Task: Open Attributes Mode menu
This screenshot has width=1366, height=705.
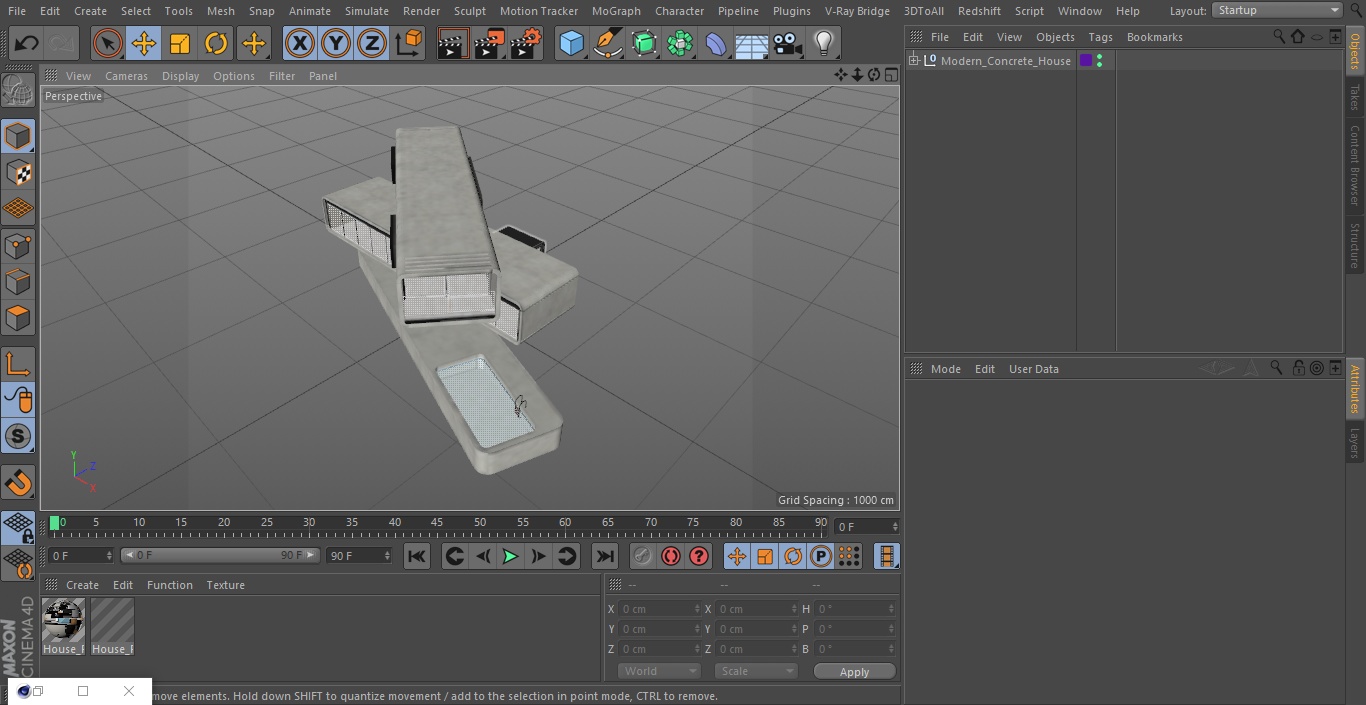Action: coord(945,369)
